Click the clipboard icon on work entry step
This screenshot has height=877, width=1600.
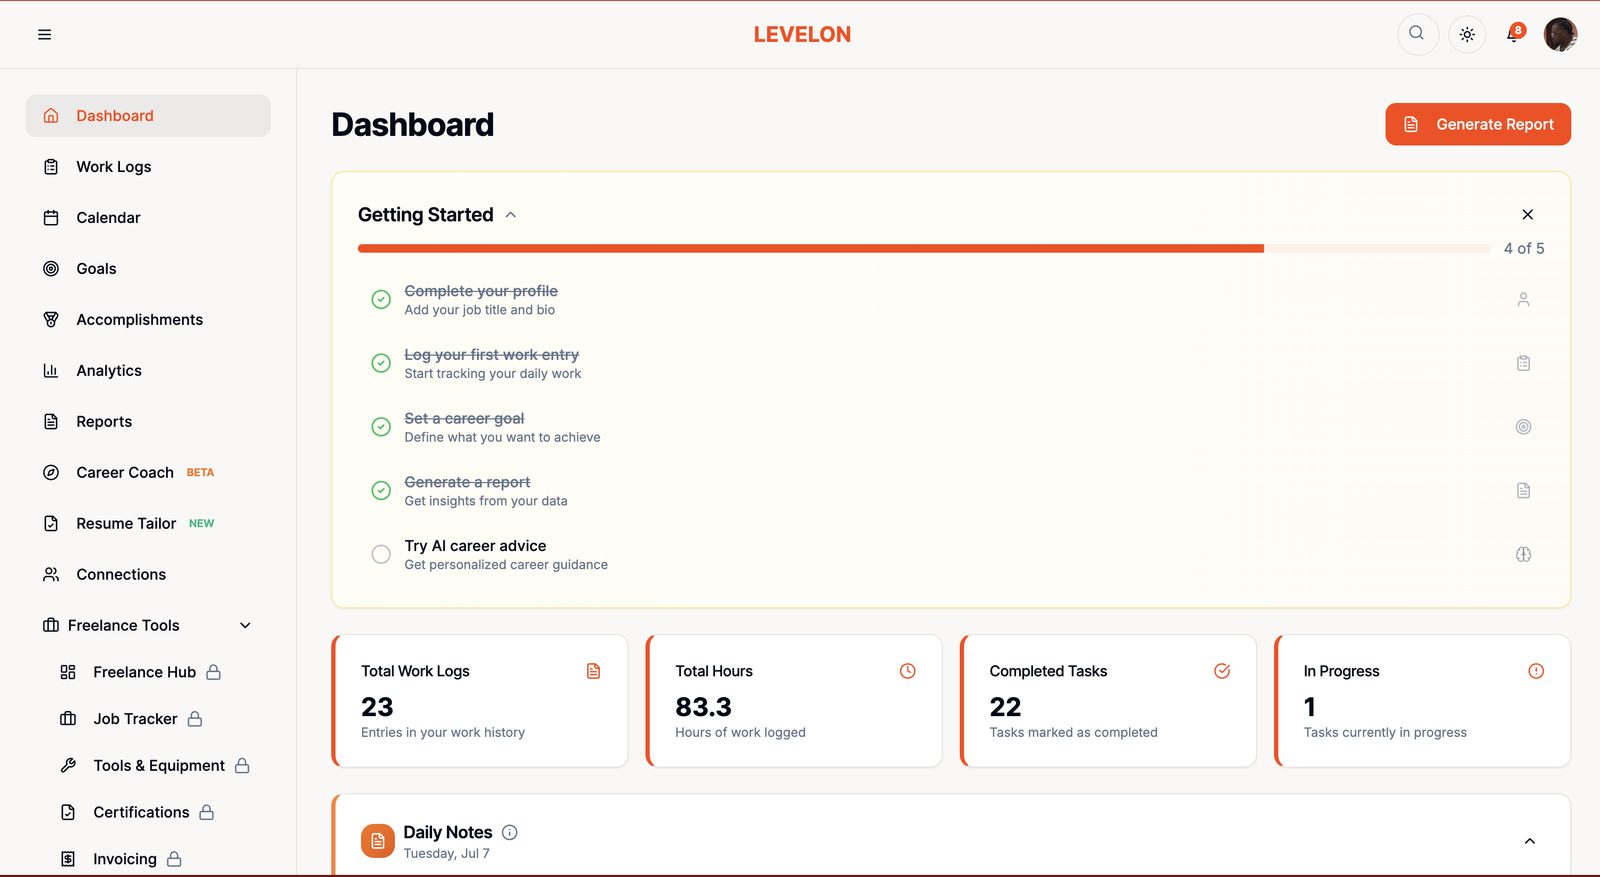click(1523, 363)
